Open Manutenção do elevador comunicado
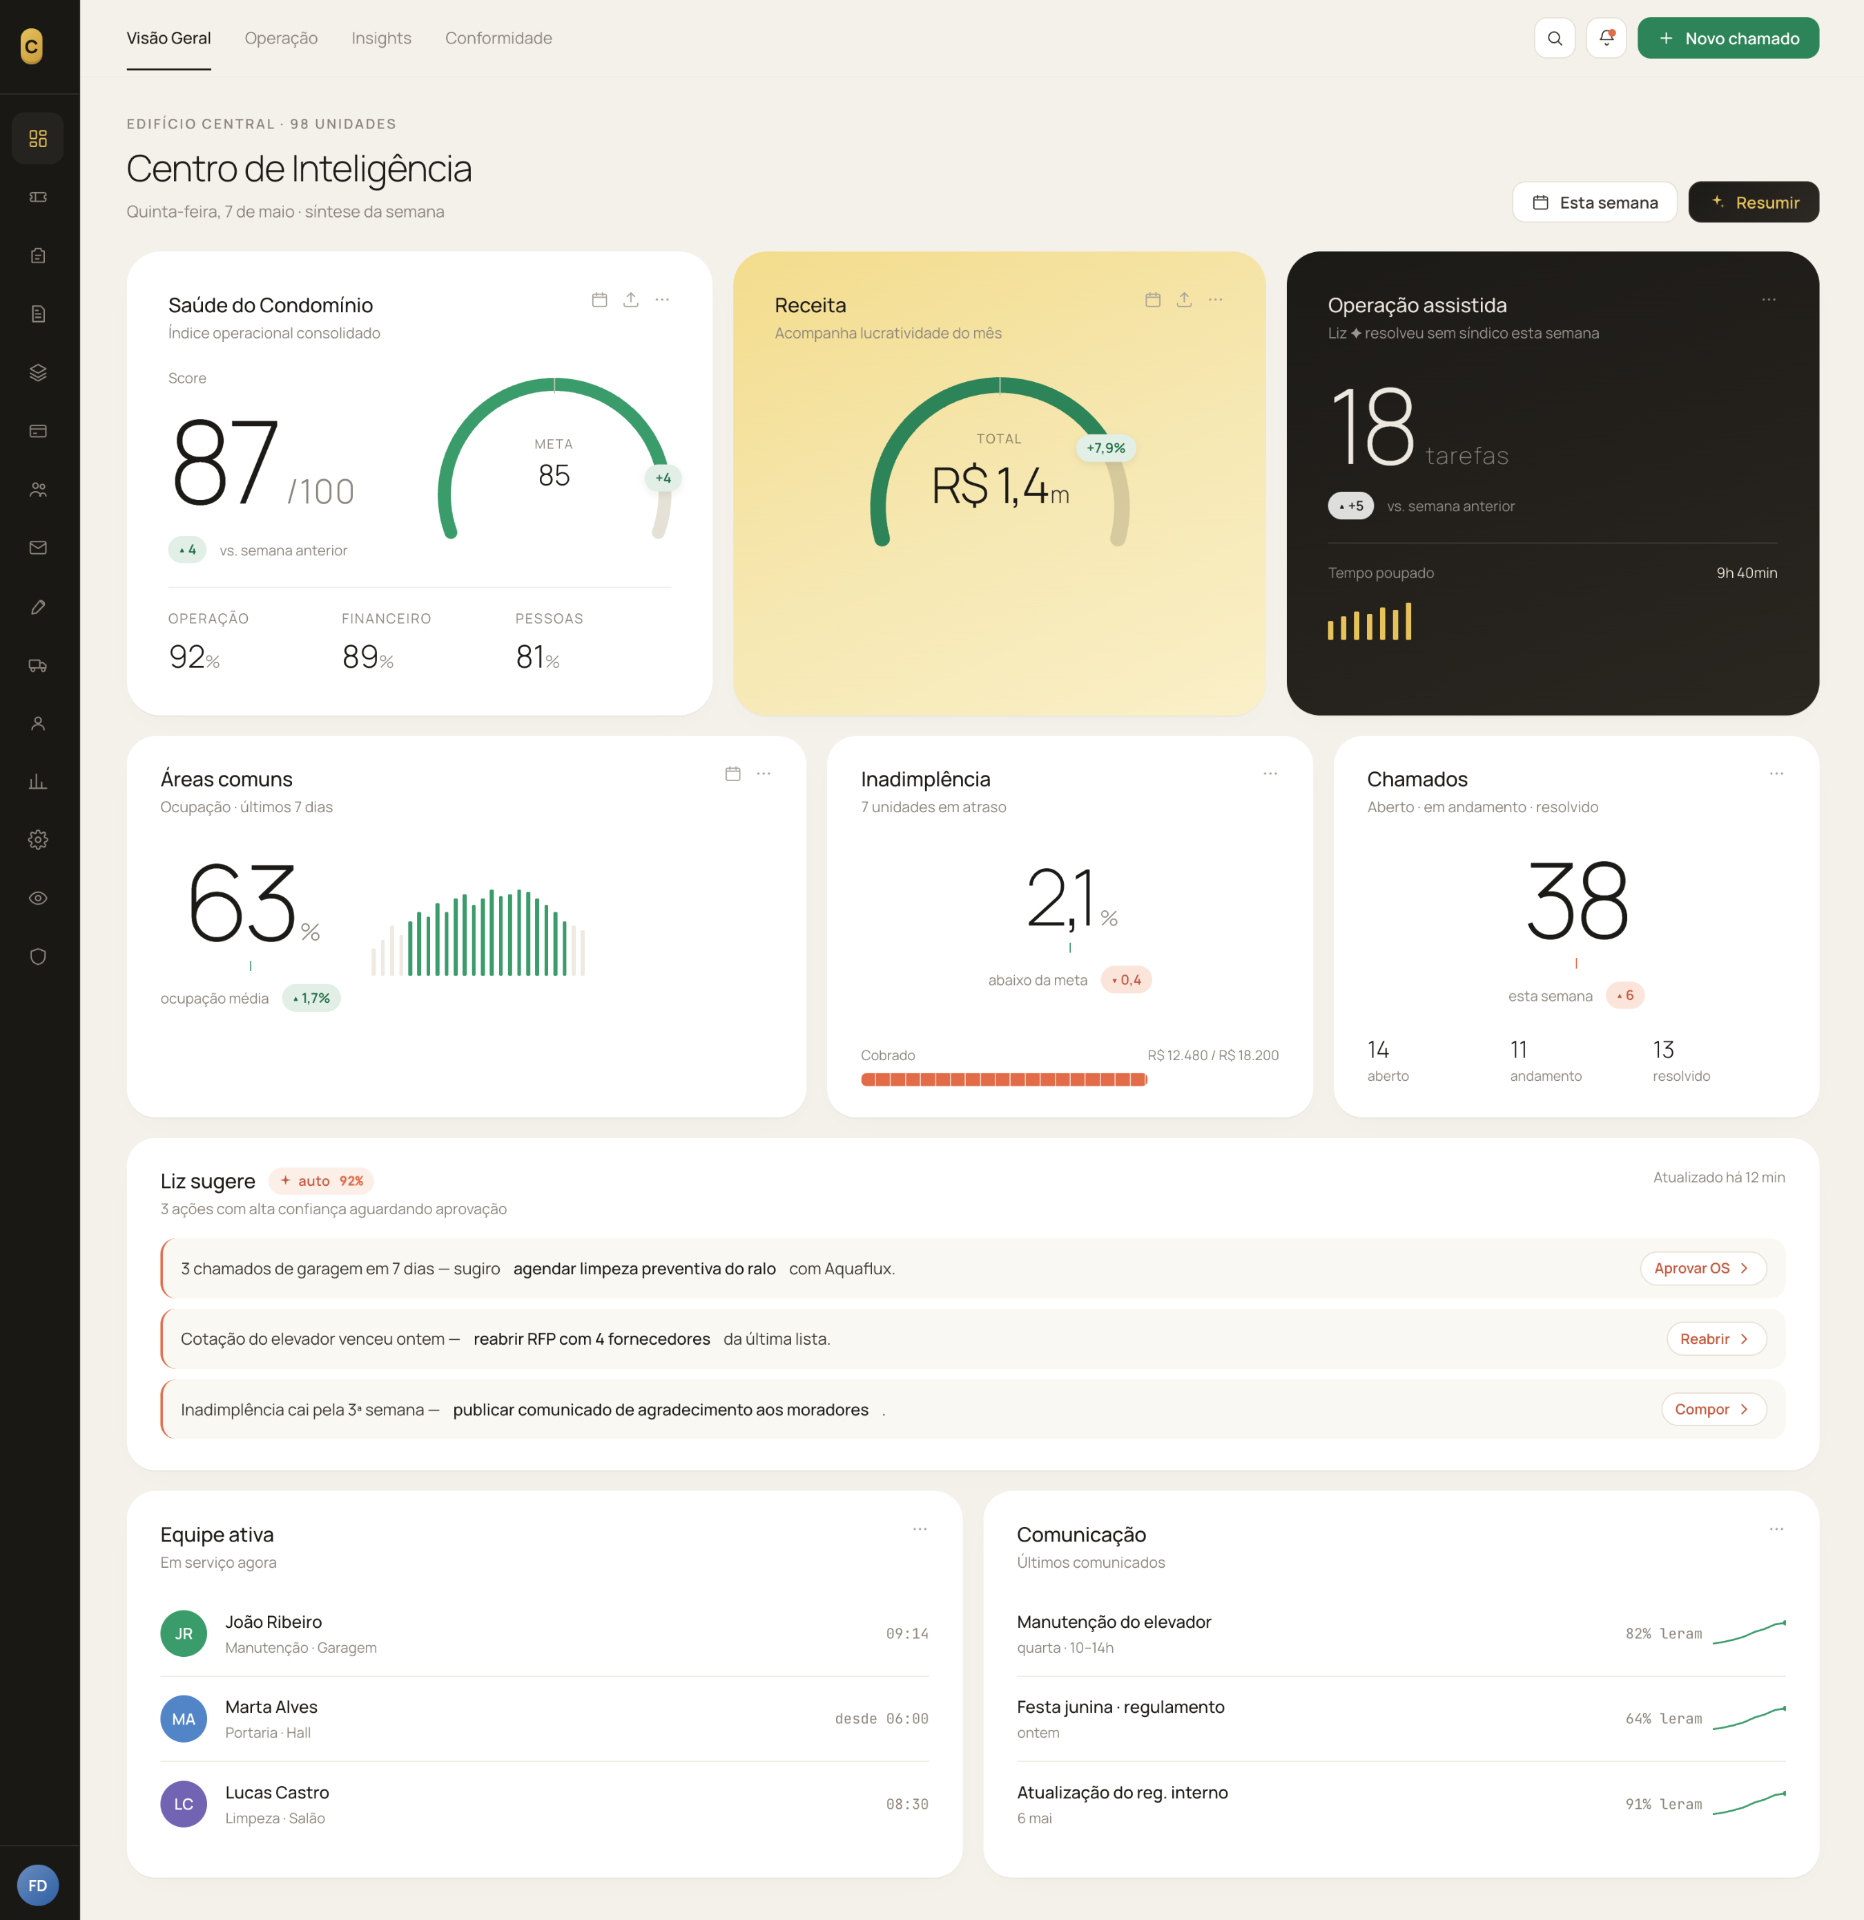This screenshot has width=1864, height=1920. 1401,1634
